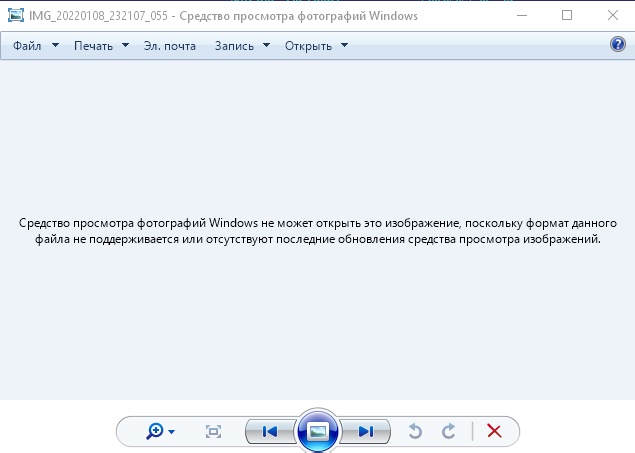
Task: Click the magnifier zoom icon
Action: click(x=155, y=431)
